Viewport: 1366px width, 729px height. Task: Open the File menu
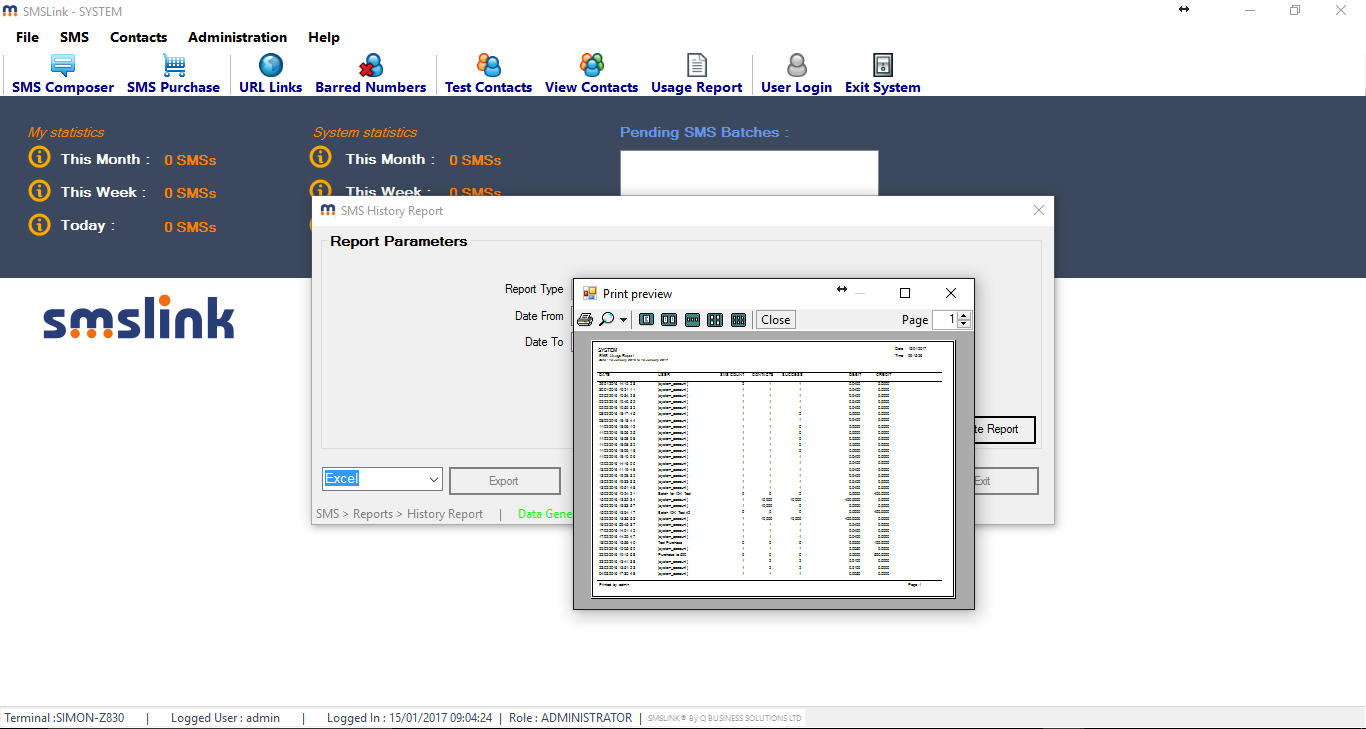tap(27, 37)
